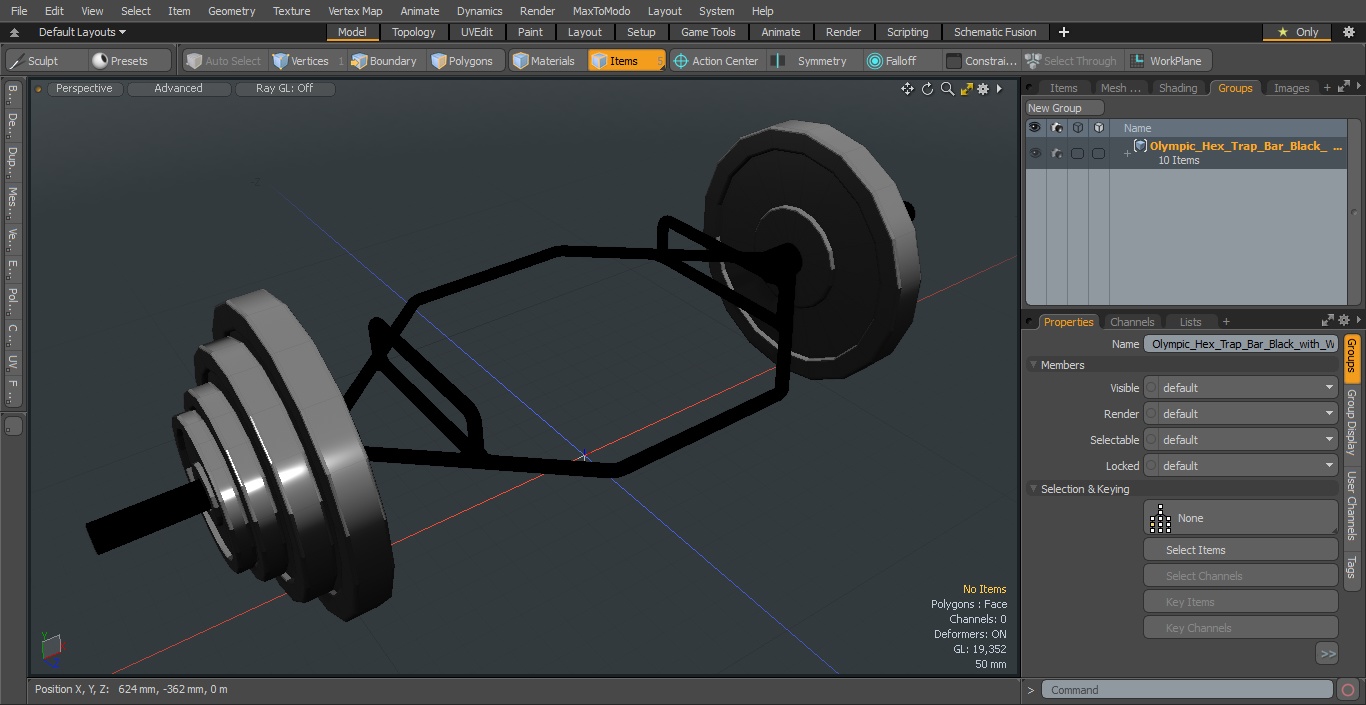Click the Select Items button
Screen dimensions: 1366x705
click(1240, 550)
